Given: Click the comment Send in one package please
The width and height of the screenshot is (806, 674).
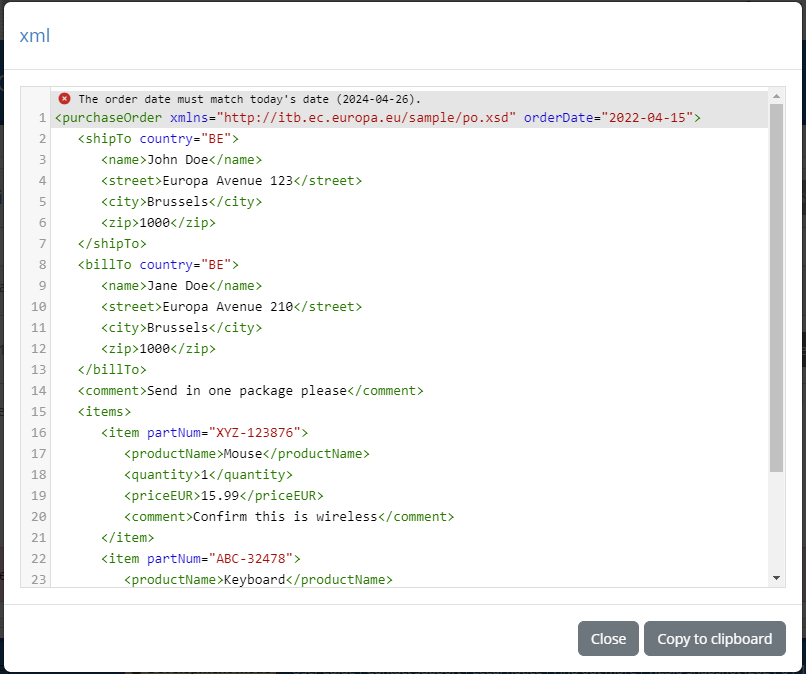Looking at the screenshot, I should [247, 391].
